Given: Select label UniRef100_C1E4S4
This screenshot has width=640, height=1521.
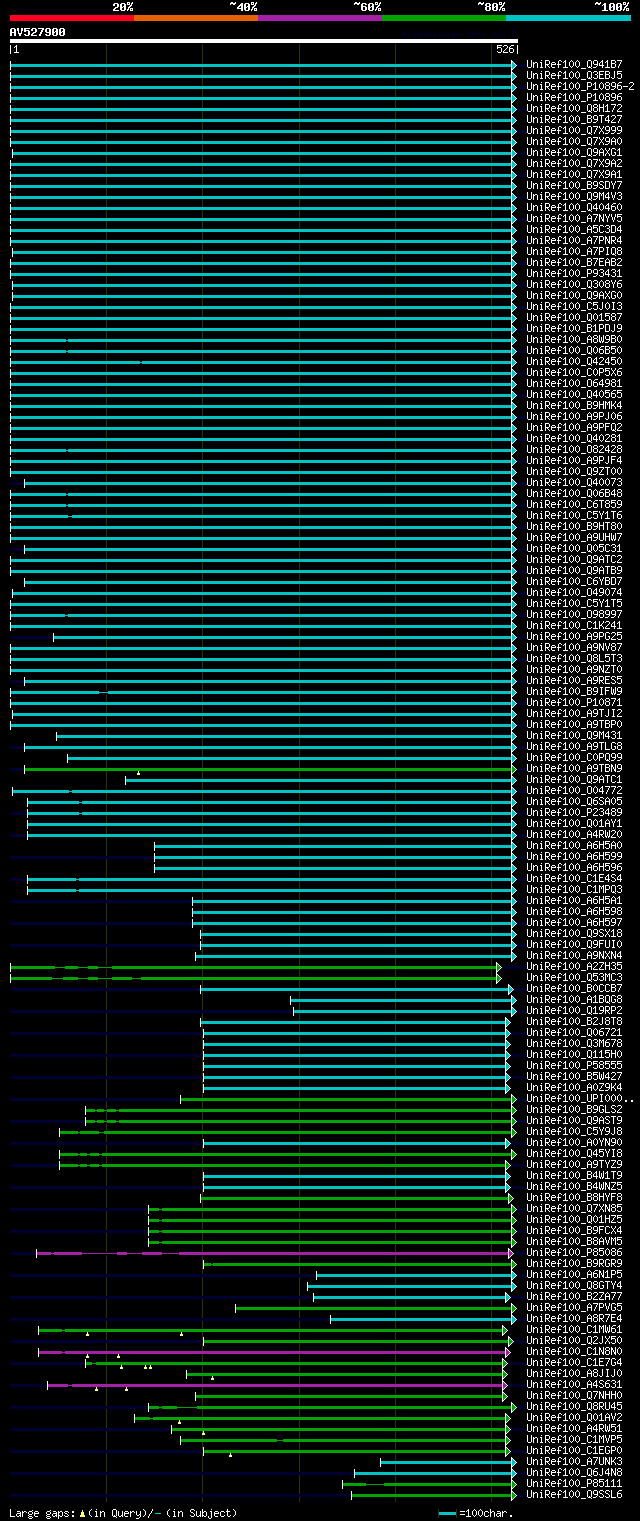Looking at the screenshot, I should (x=574, y=879).
